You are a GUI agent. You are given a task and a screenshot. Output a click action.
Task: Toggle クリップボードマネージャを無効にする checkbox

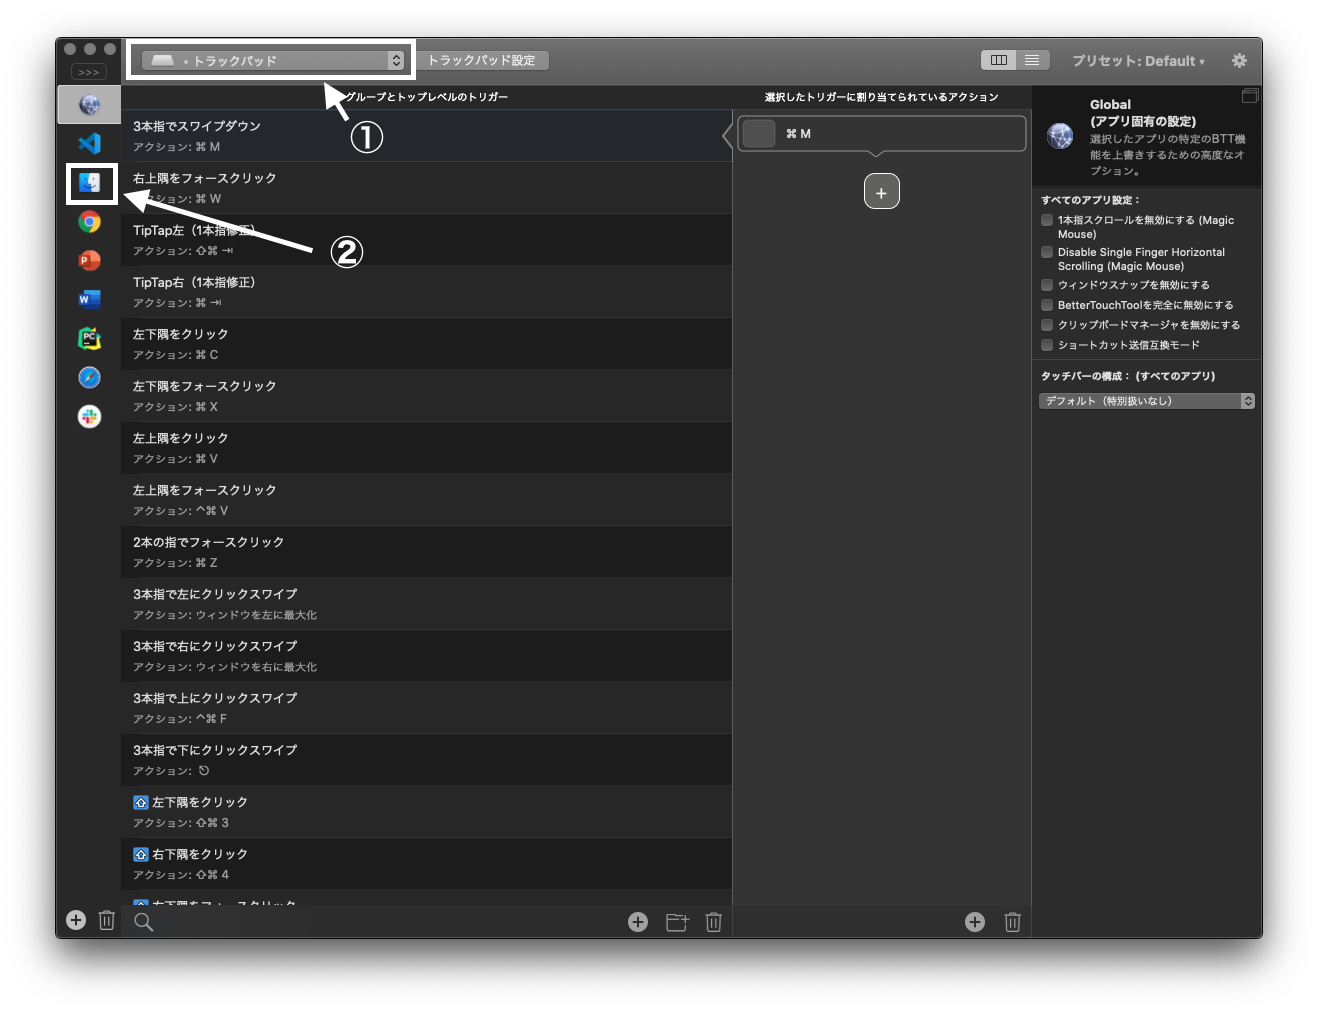1047,325
